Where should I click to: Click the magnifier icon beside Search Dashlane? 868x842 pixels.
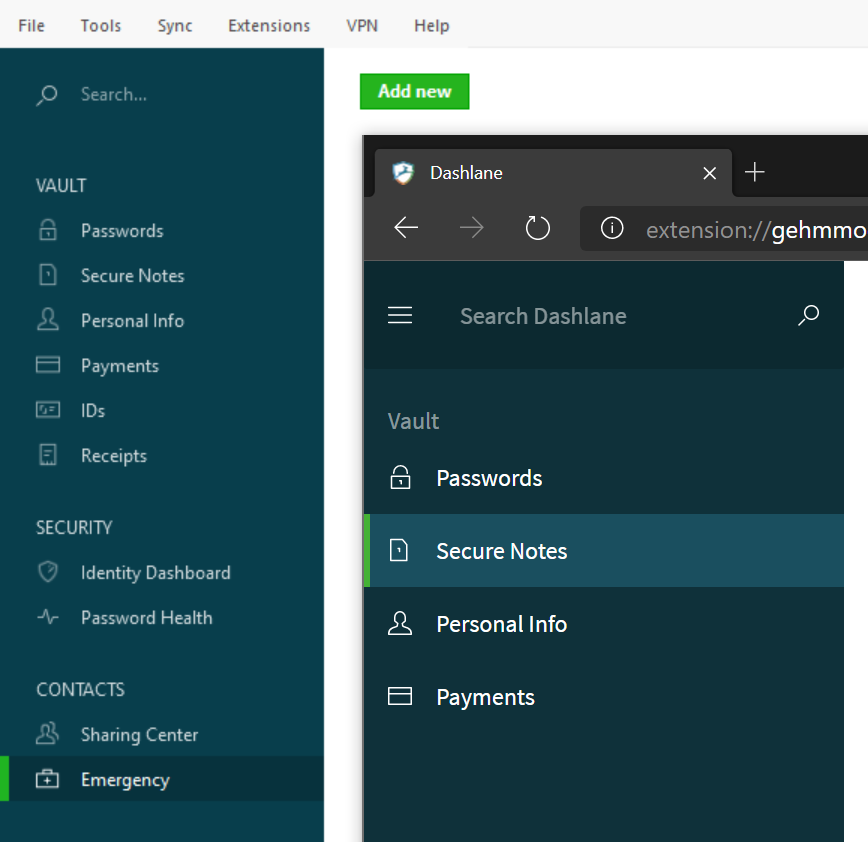pyautogui.click(x=808, y=316)
